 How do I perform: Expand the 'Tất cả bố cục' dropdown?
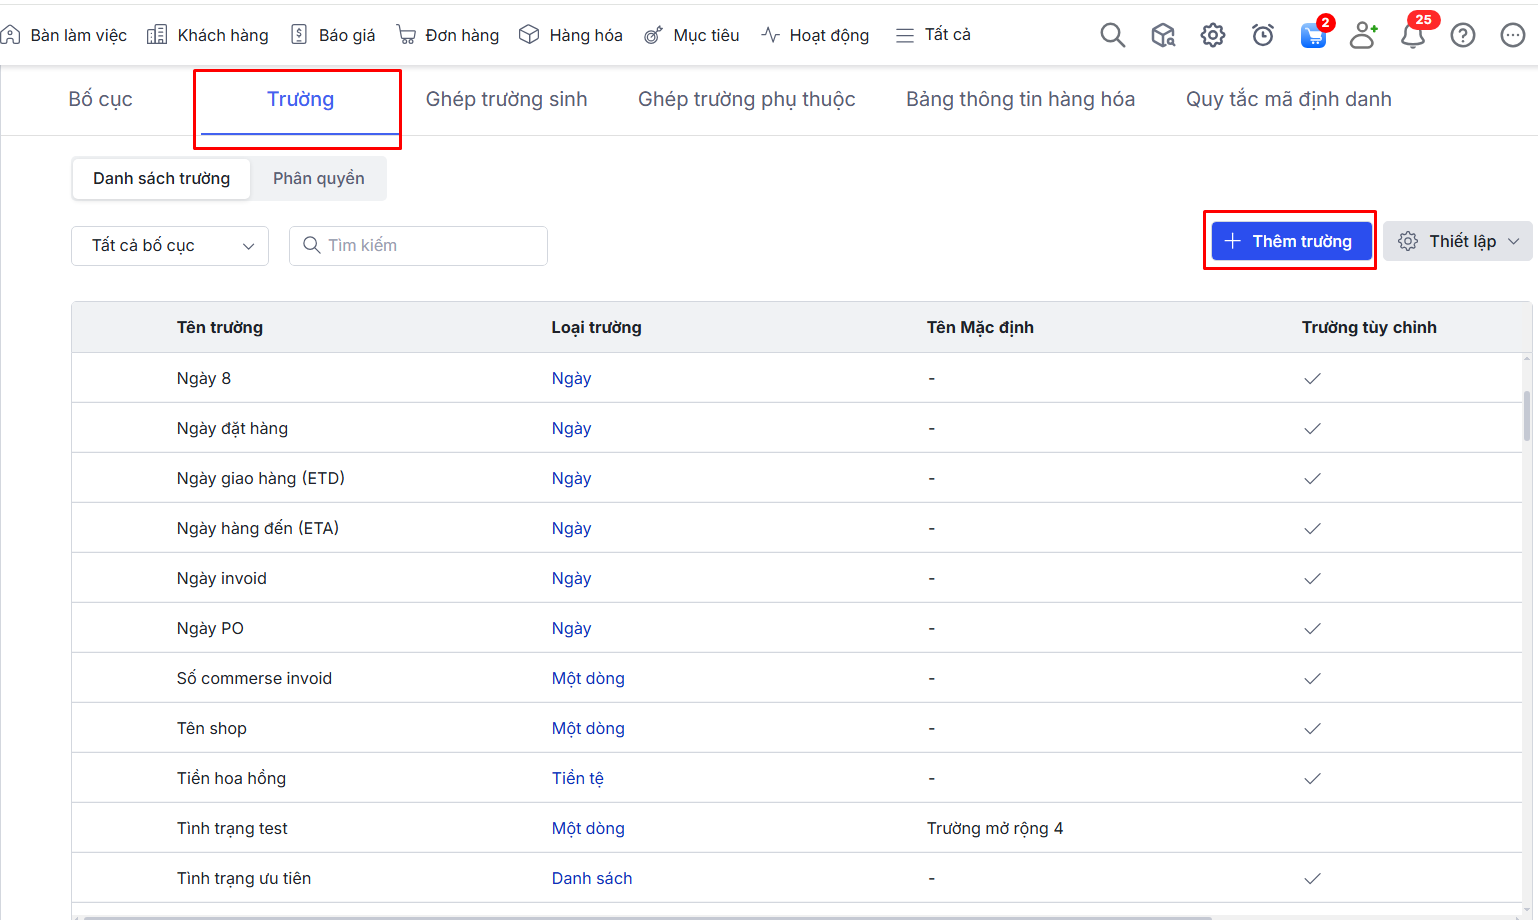click(x=170, y=246)
